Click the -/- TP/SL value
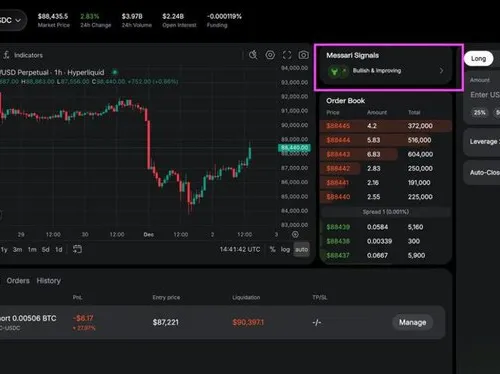This screenshot has height=374, width=500. (x=317, y=322)
